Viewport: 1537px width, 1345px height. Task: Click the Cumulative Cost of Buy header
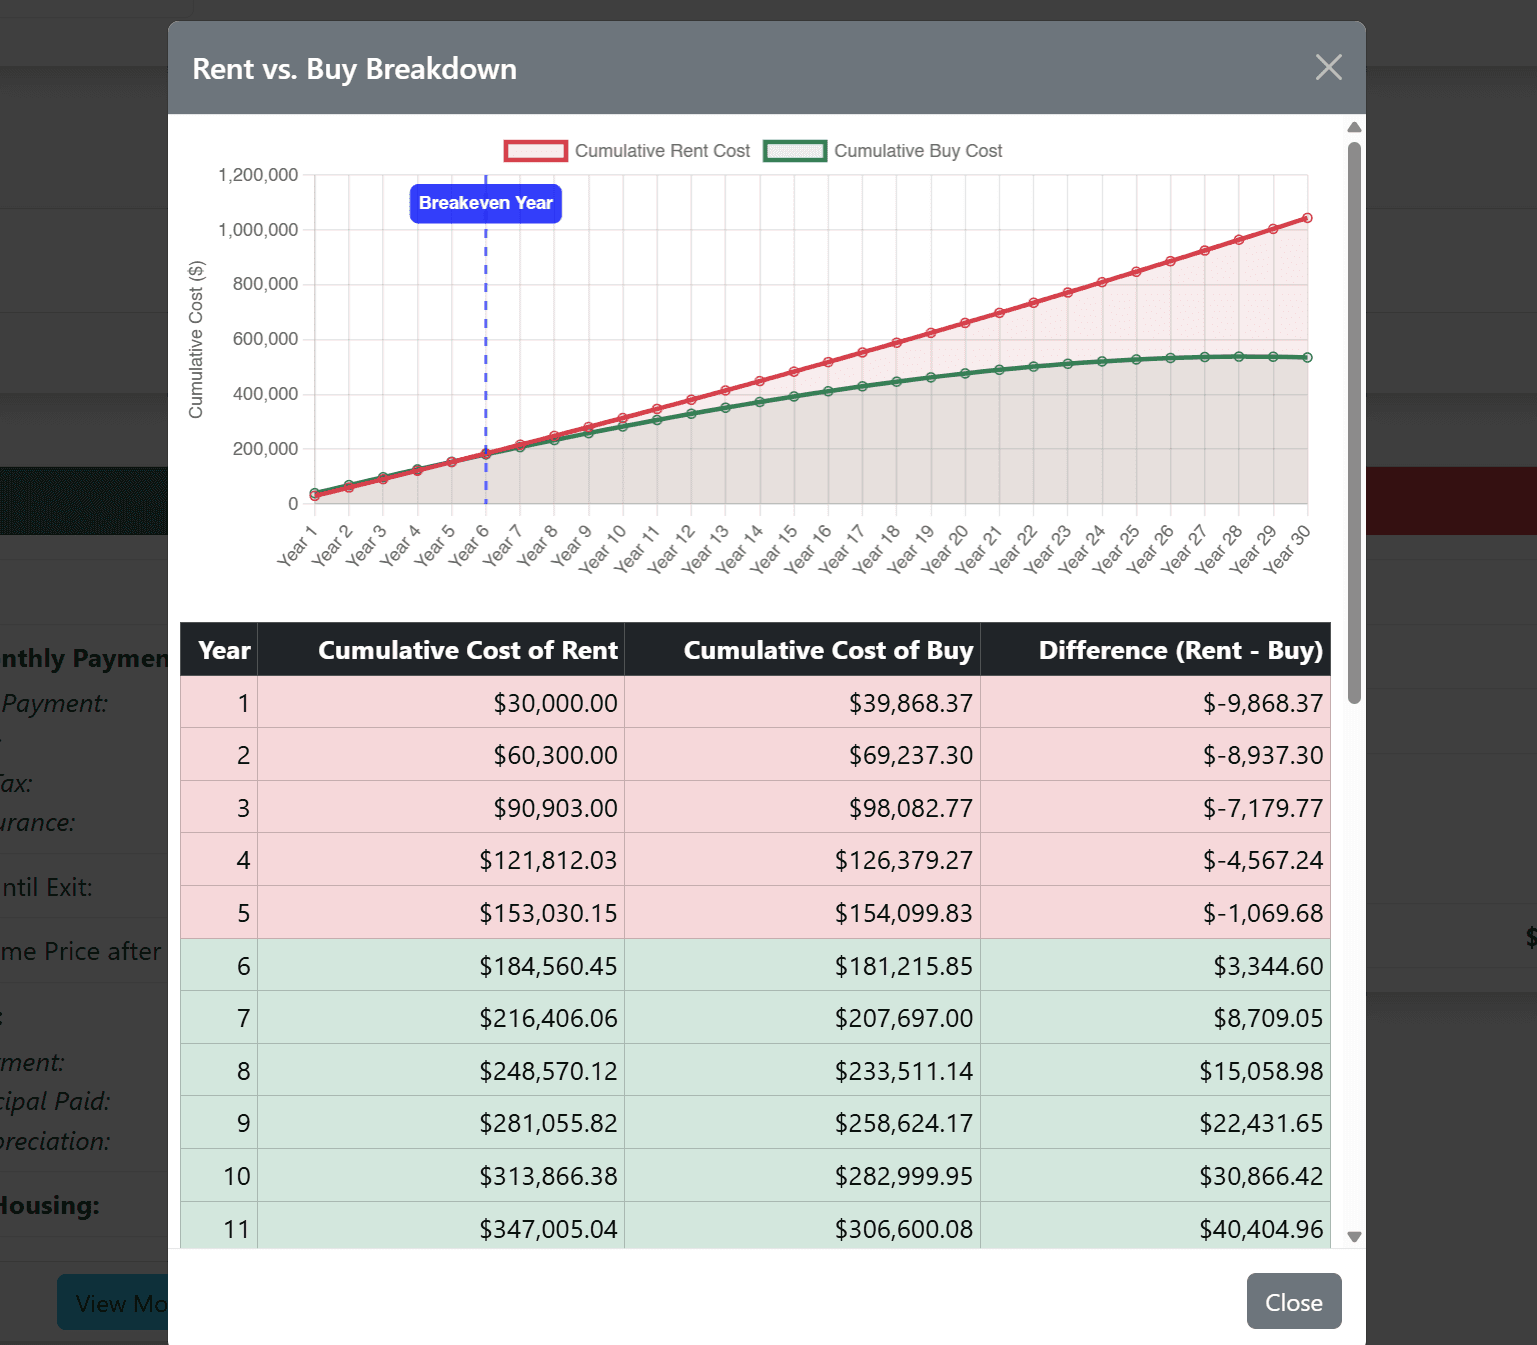point(828,650)
